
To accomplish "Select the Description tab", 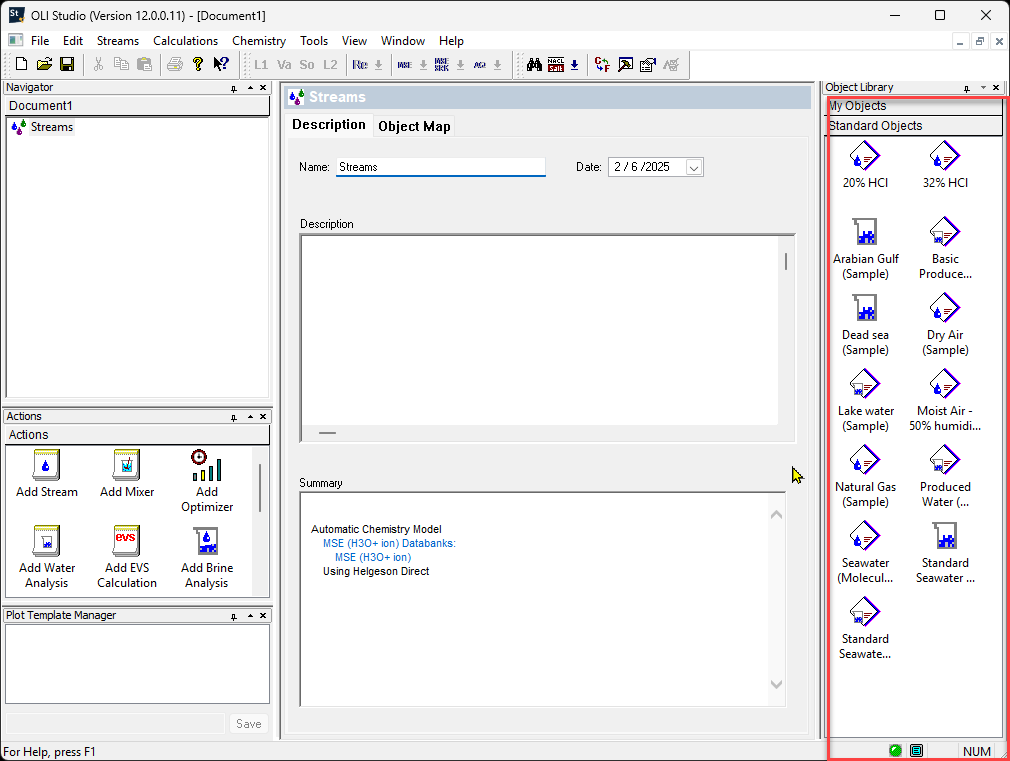I will pyautogui.click(x=329, y=125).
